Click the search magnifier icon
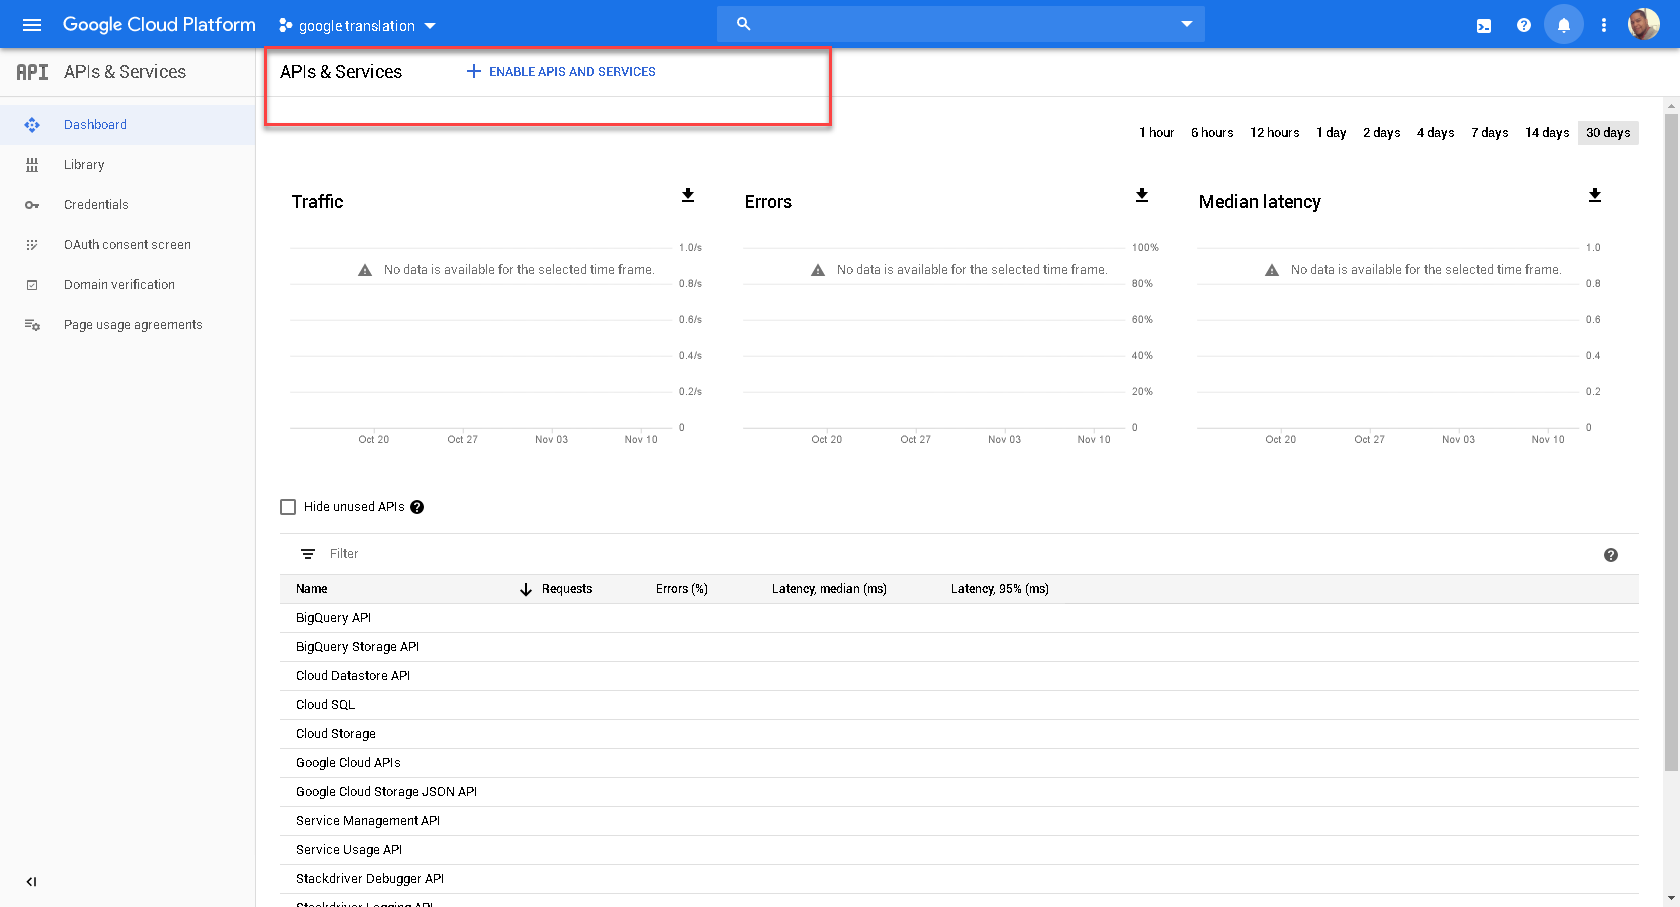 click(x=743, y=24)
